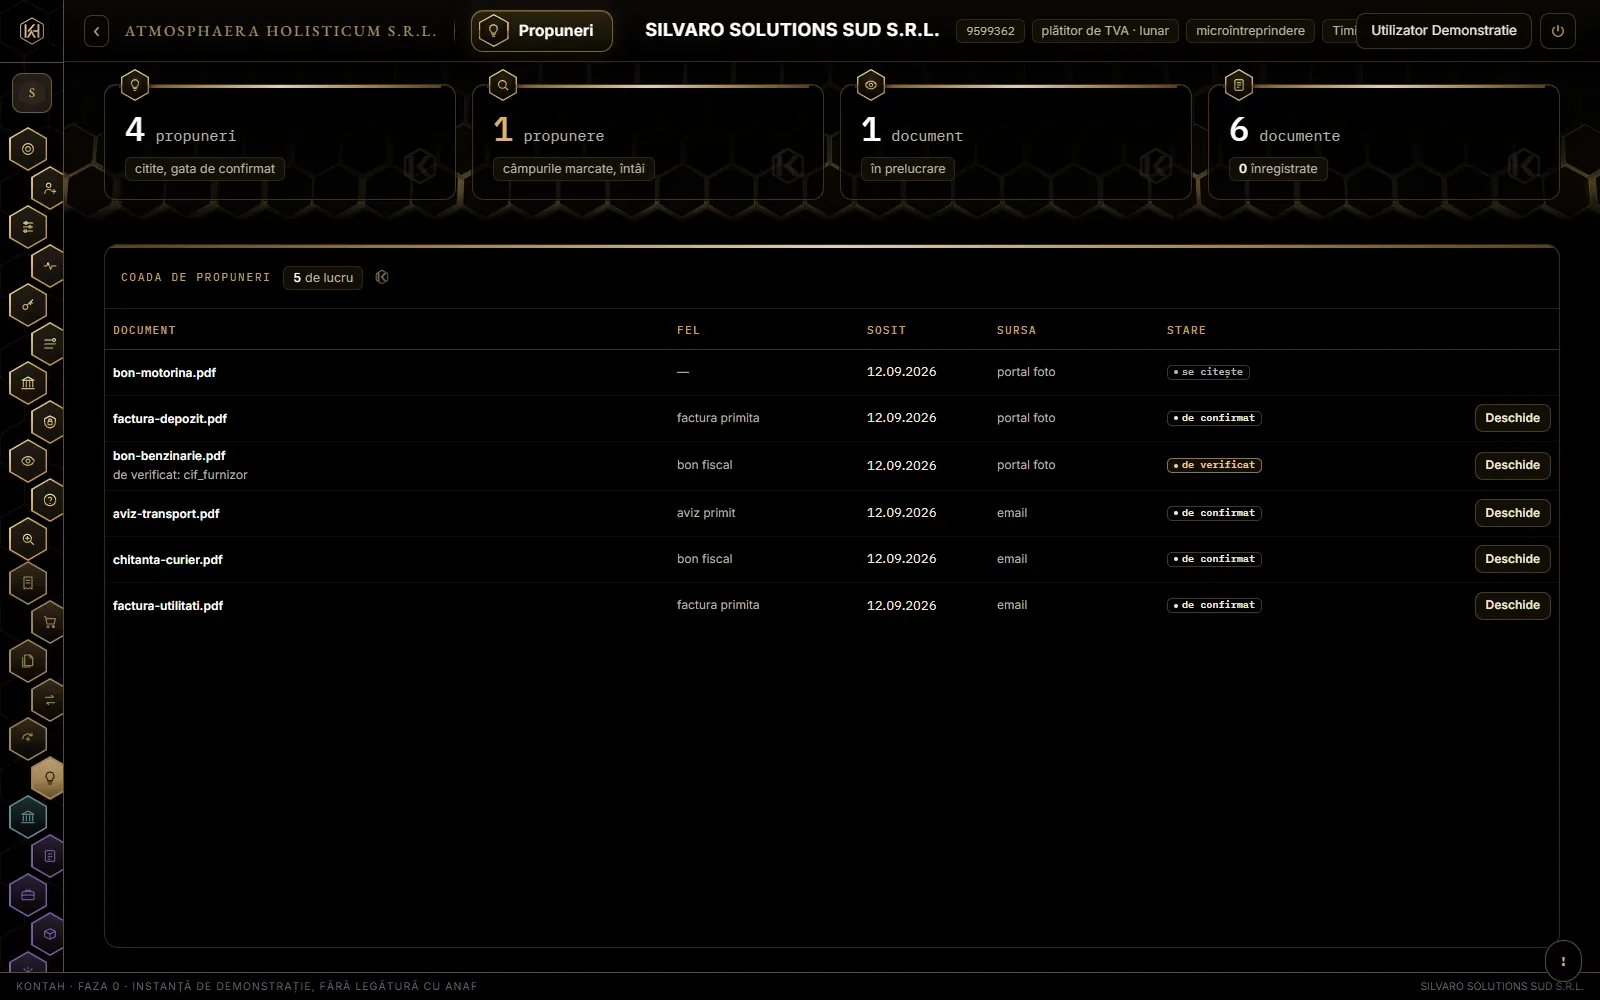Open the copy documents icon in sidebar
The image size is (1600, 1000).
28,661
